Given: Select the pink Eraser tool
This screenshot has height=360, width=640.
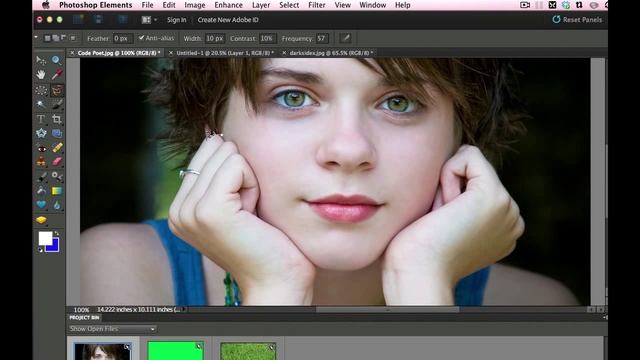Looking at the screenshot, I should pyautogui.click(x=57, y=162).
